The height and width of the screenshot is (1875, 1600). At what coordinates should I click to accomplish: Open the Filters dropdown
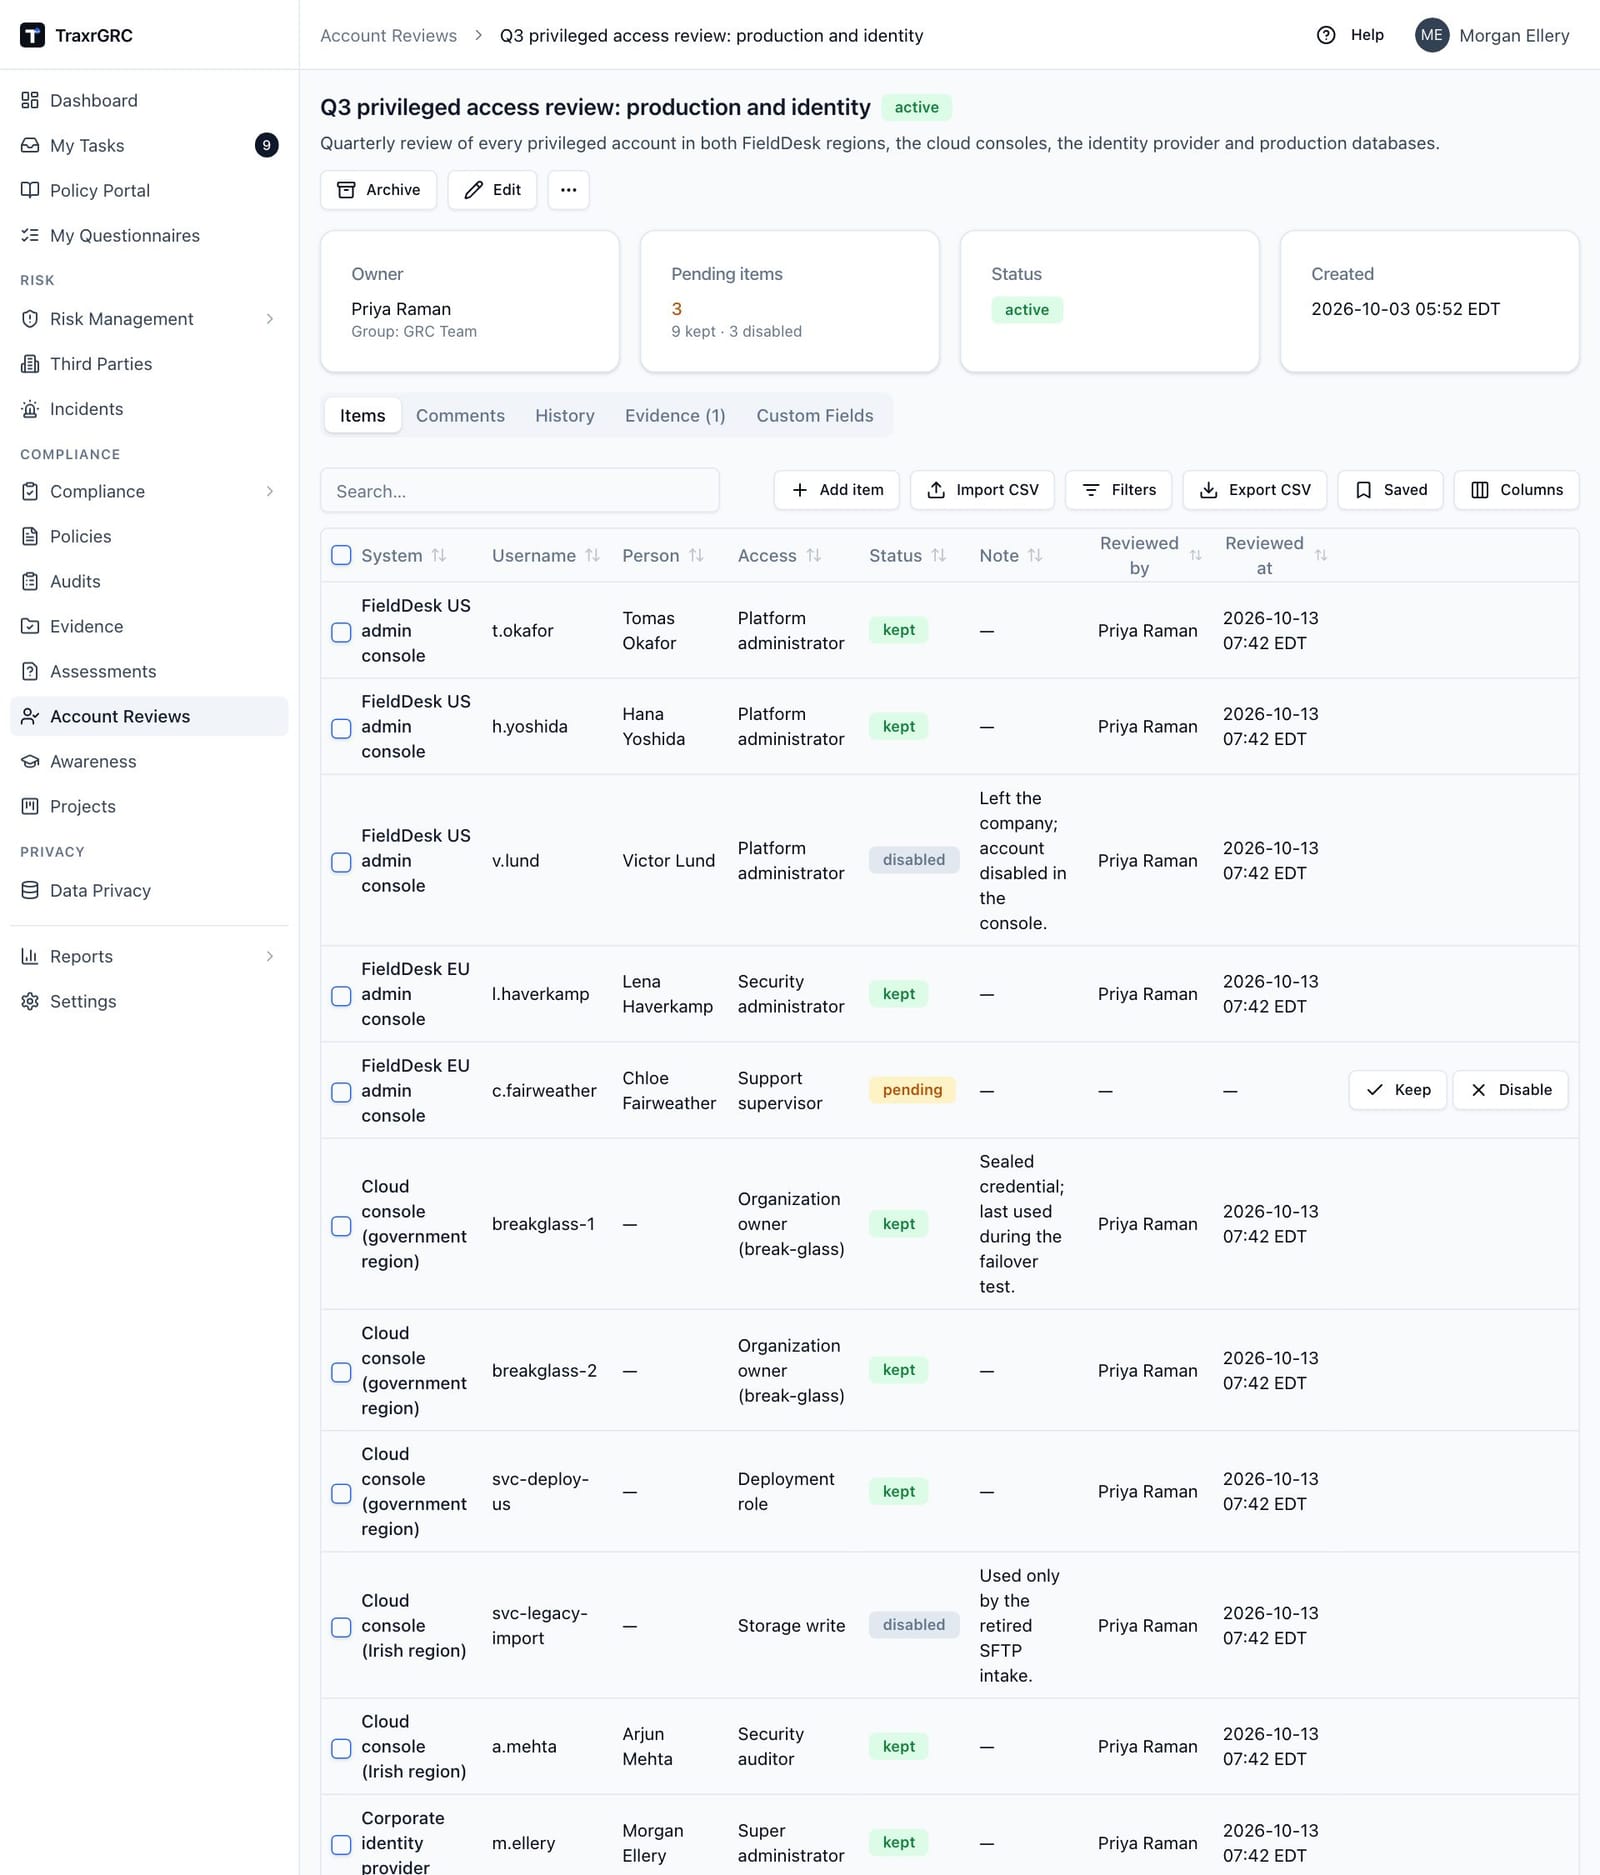click(1119, 490)
